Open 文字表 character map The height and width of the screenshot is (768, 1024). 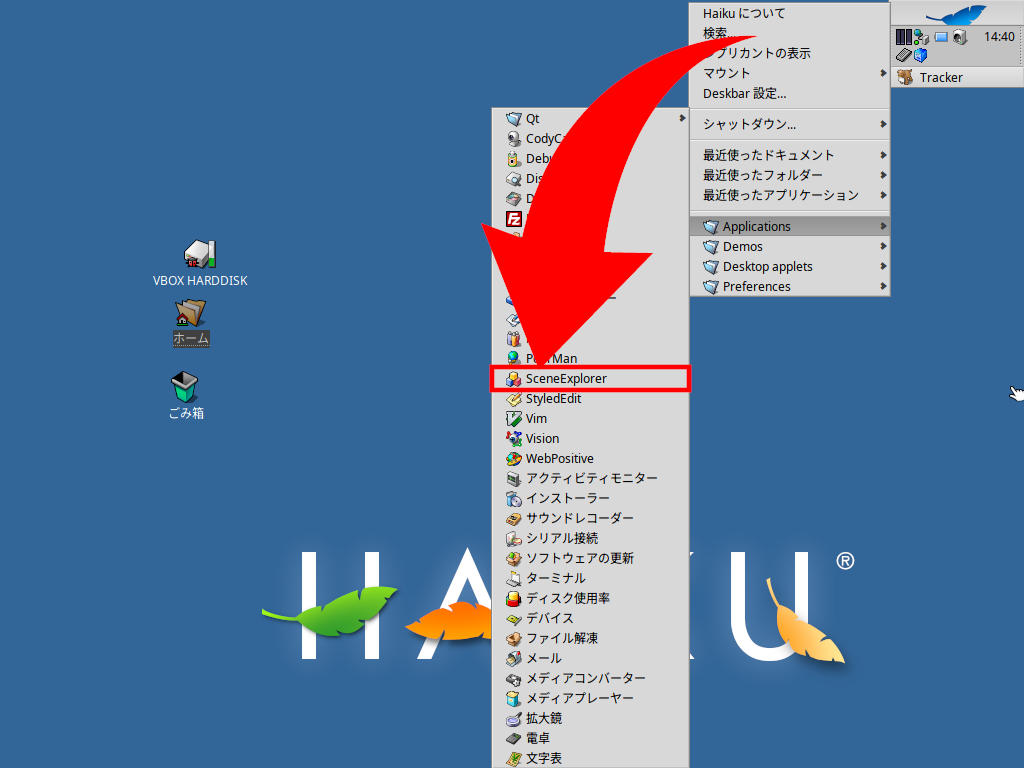pyautogui.click(x=590, y=758)
